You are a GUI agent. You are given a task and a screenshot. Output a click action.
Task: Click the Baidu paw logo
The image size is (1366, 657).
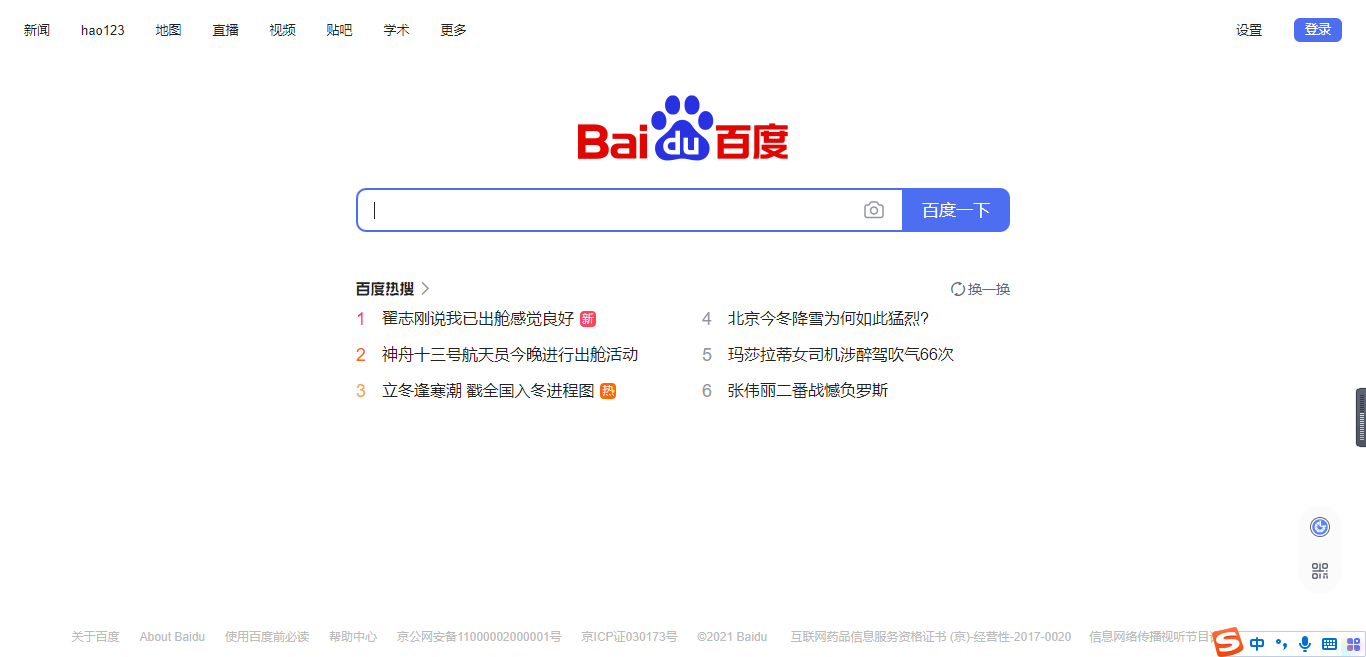(683, 129)
